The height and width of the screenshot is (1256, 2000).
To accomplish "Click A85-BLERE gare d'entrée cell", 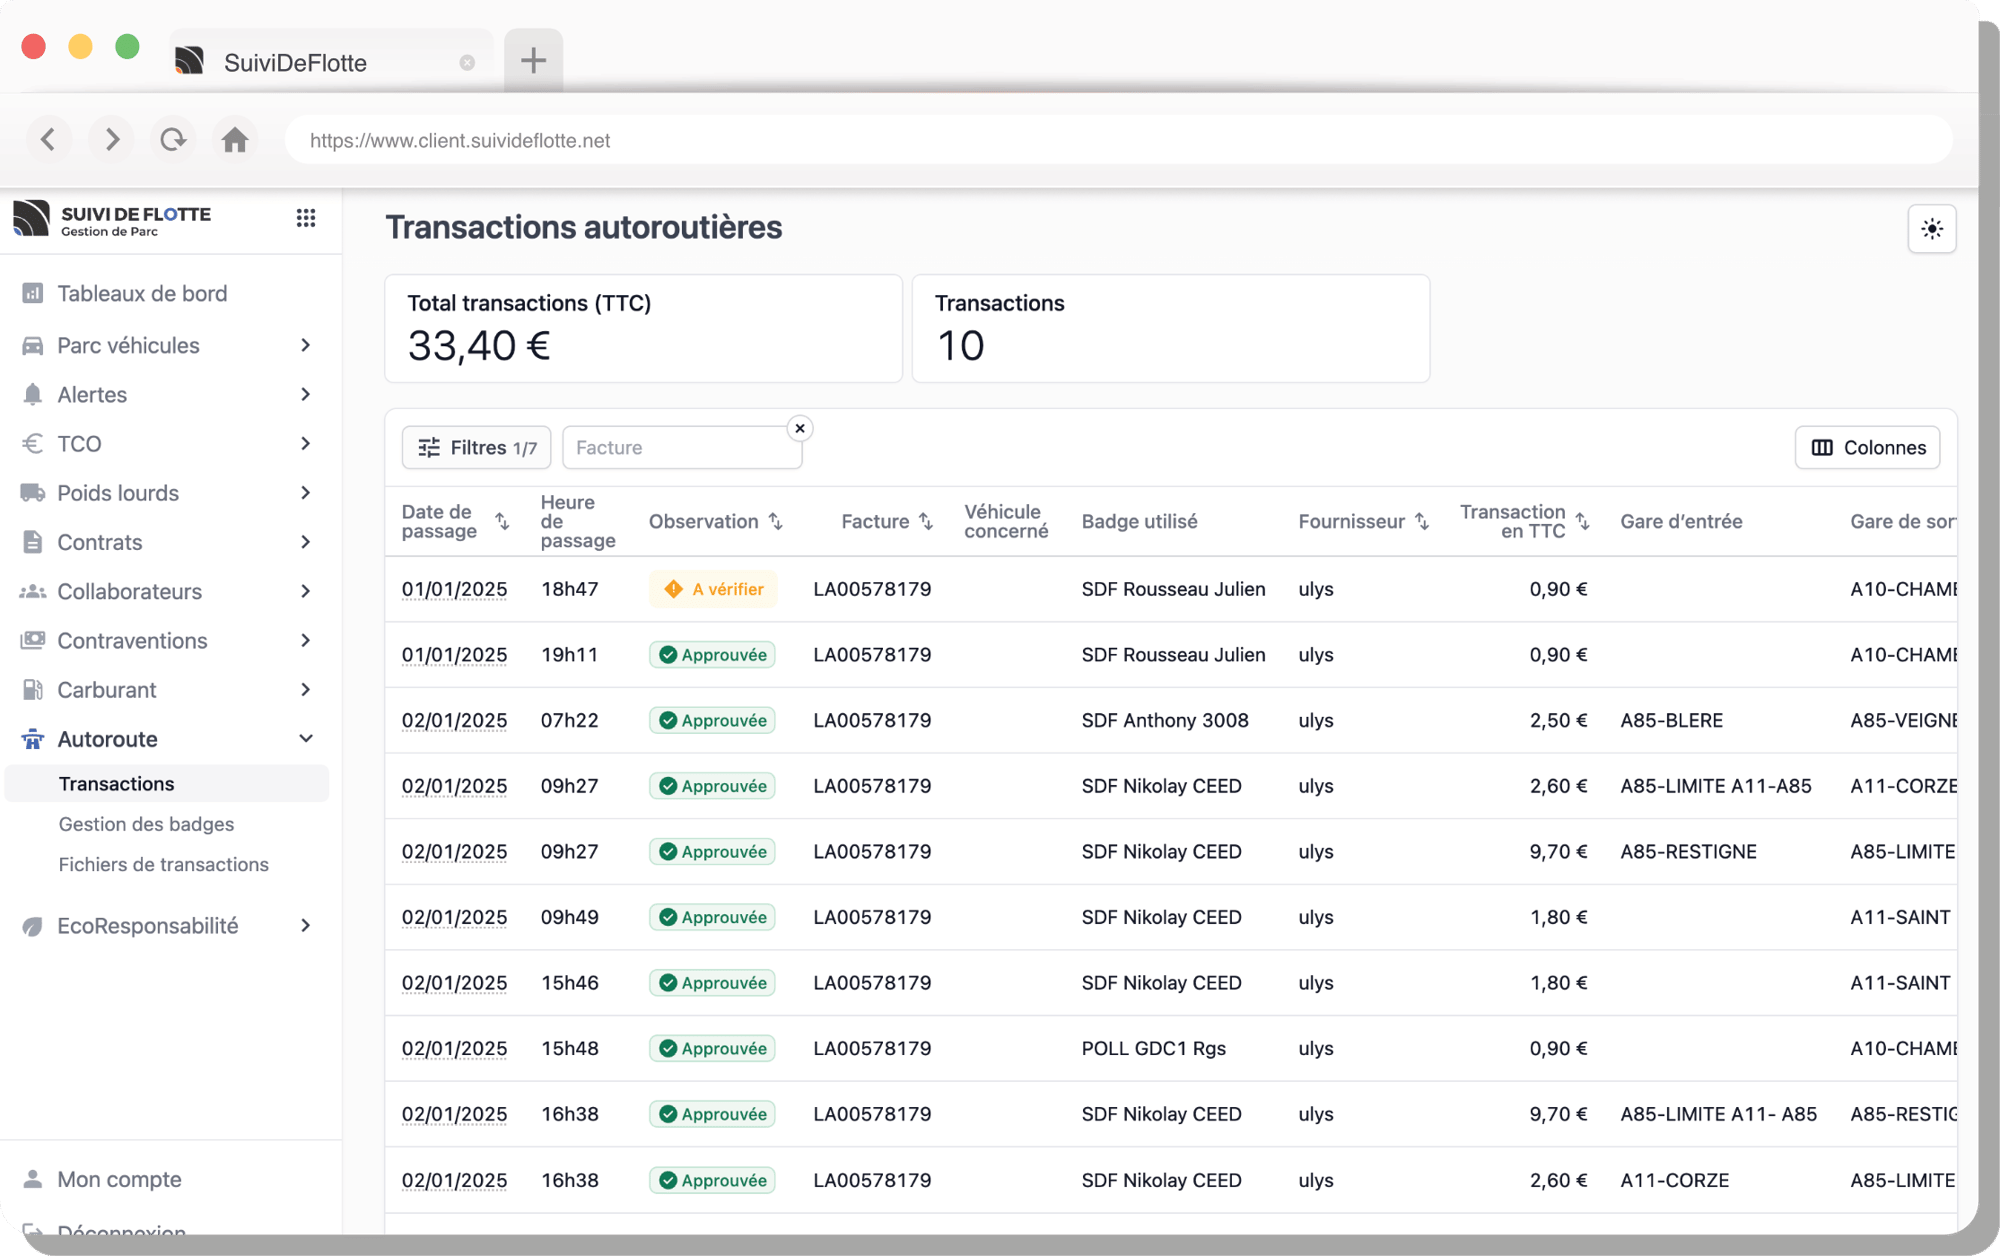I will 1671,720.
